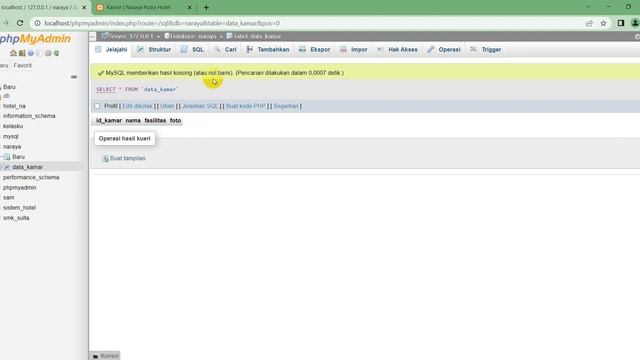This screenshot has width=640, height=360.
Task: Select the data_kamar table in the tree
Action: point(27,167)
